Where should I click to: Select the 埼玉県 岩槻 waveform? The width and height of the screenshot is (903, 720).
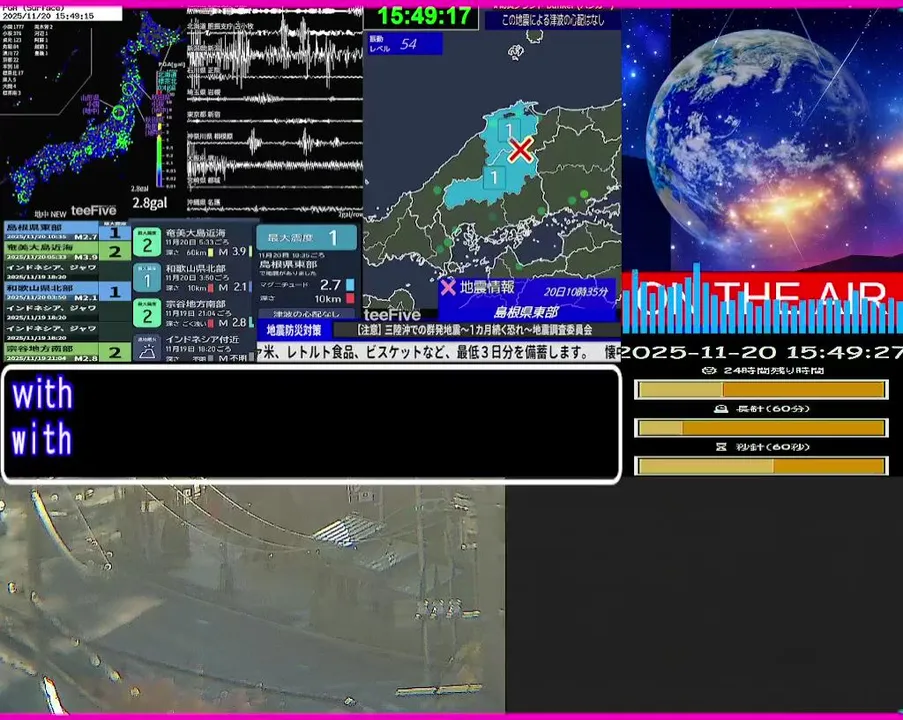click(275, 98)
